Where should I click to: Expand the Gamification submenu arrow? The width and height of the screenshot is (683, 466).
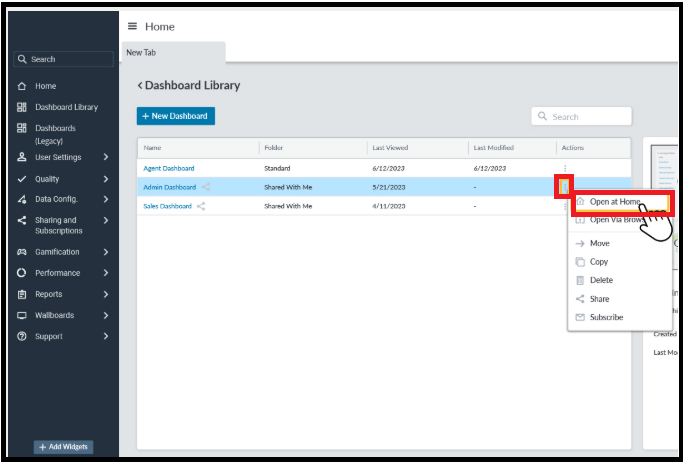pyautogui.click(x=106, y=252)
